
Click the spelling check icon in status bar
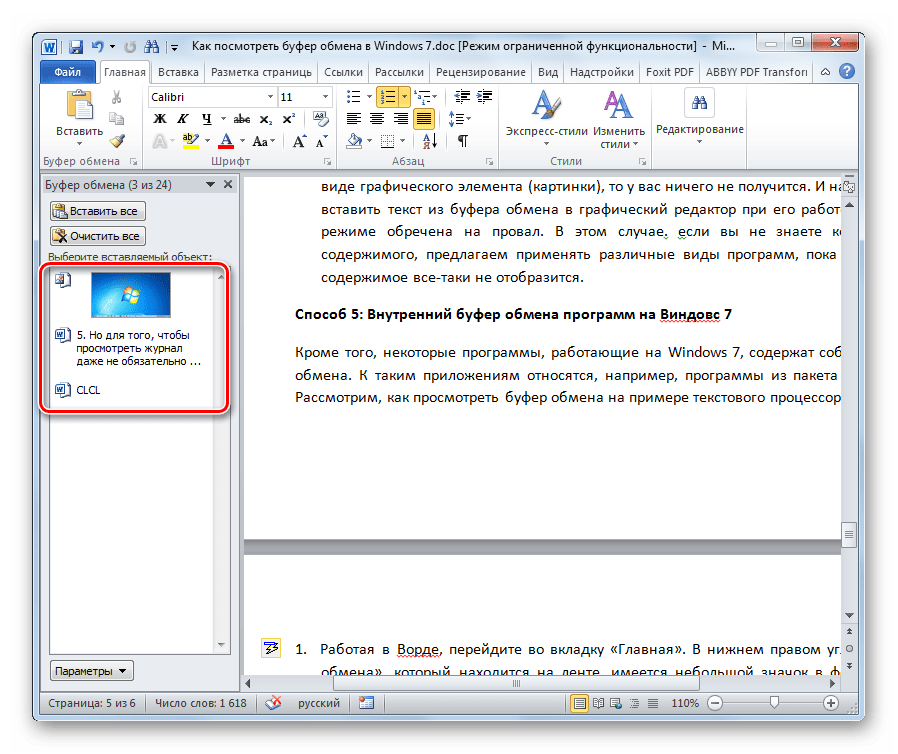tap(273, 702)
